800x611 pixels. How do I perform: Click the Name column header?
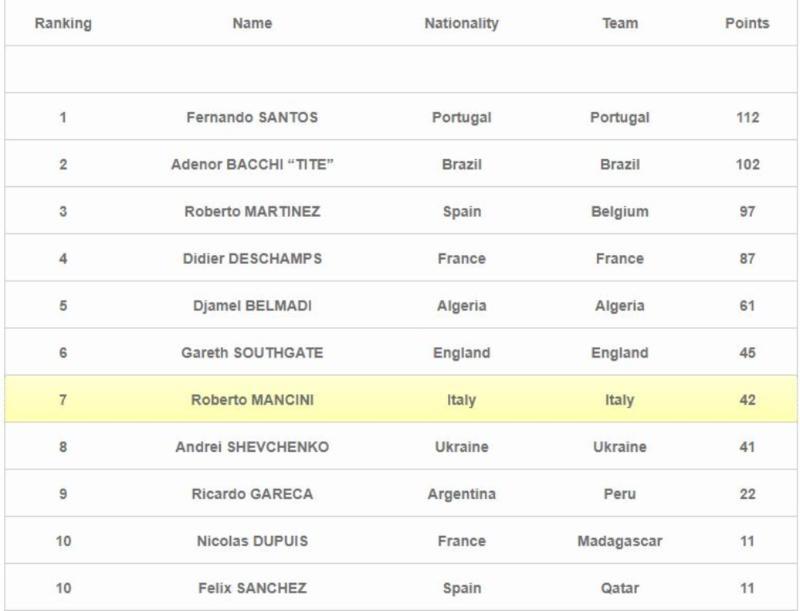pyautogui.click(x=252, y=23)
